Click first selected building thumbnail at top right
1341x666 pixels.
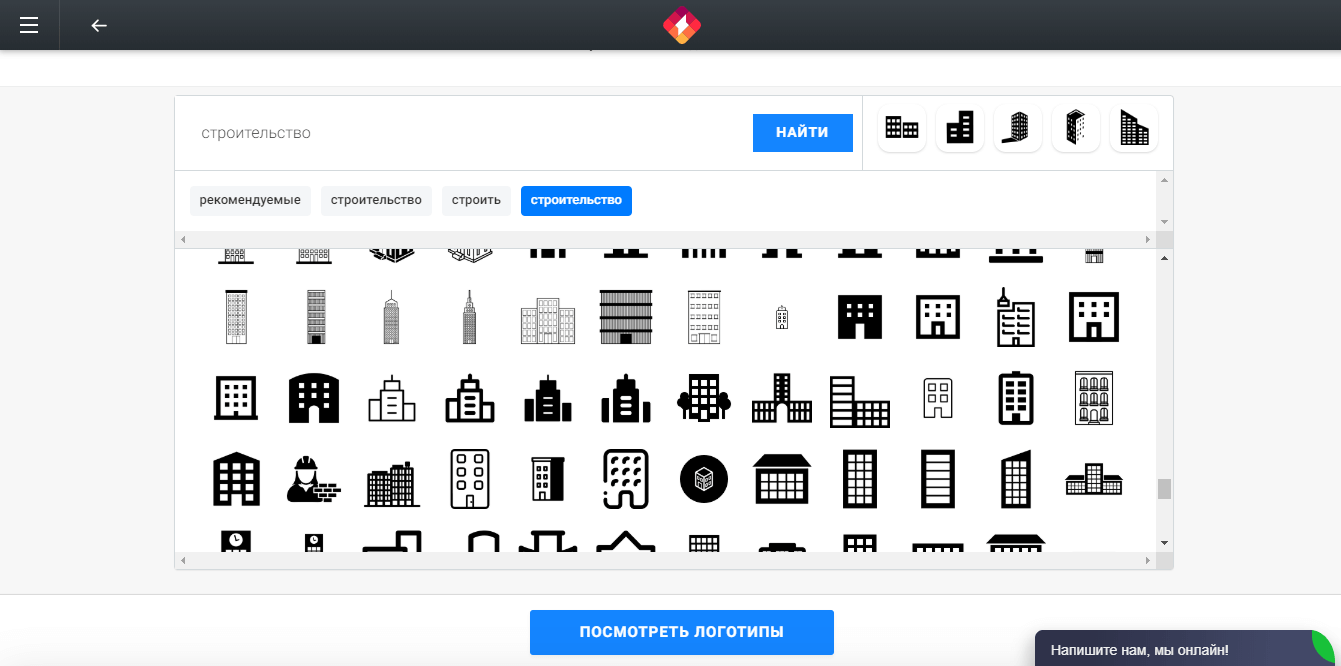(x=902, y=129)
